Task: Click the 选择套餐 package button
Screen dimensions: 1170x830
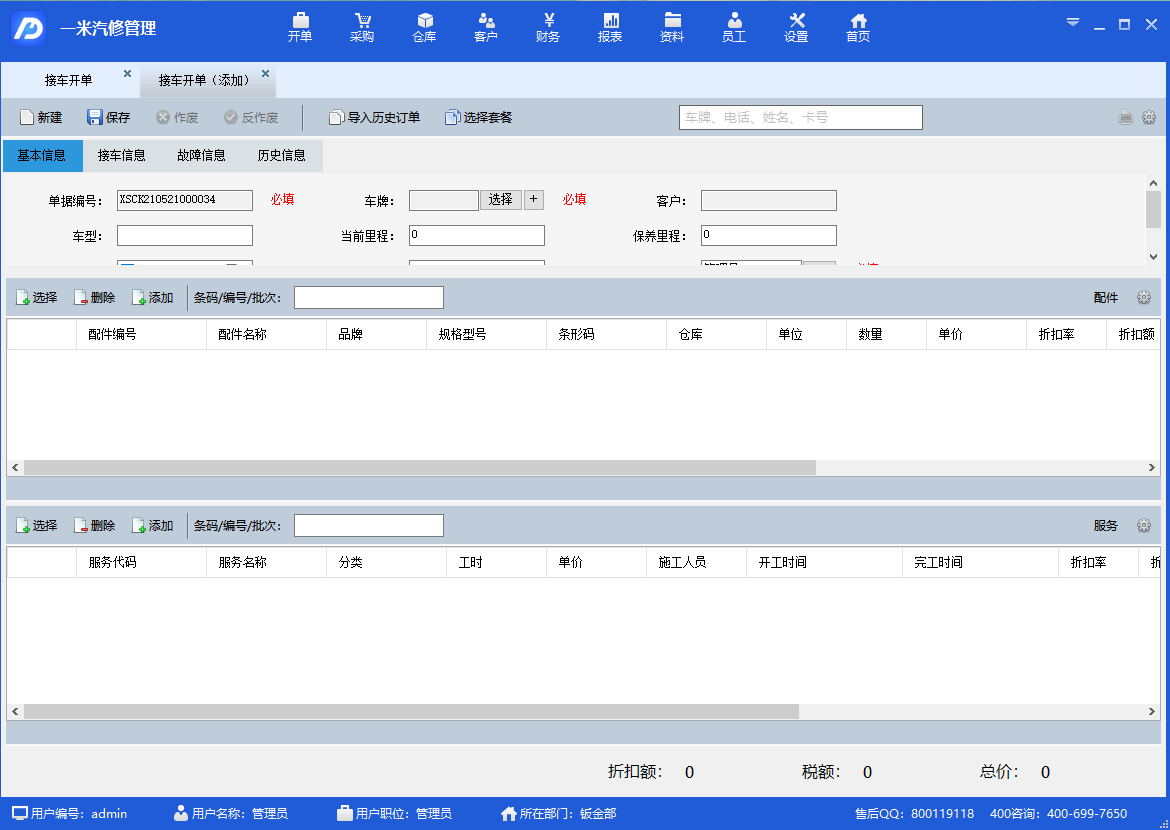Action: coord(479,118)
